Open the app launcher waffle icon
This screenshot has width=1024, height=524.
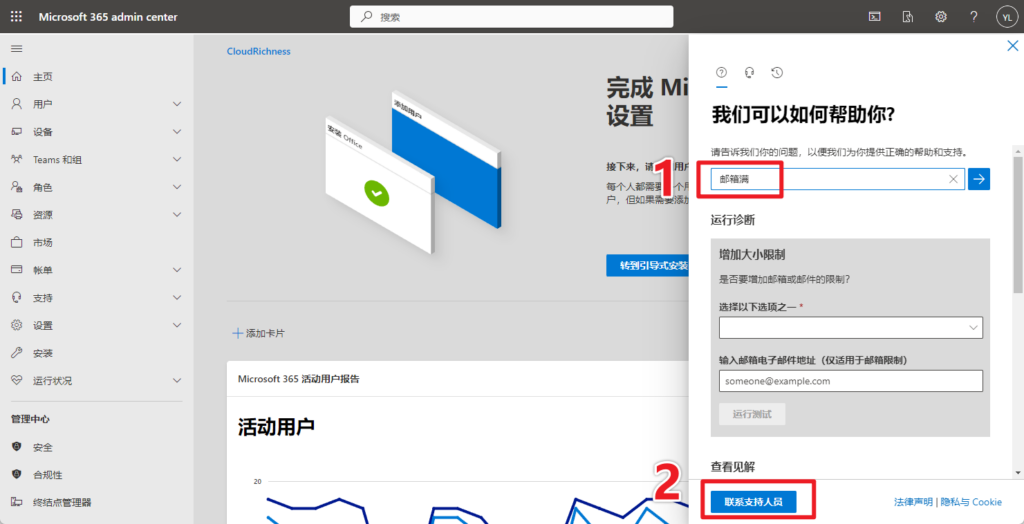16,17
